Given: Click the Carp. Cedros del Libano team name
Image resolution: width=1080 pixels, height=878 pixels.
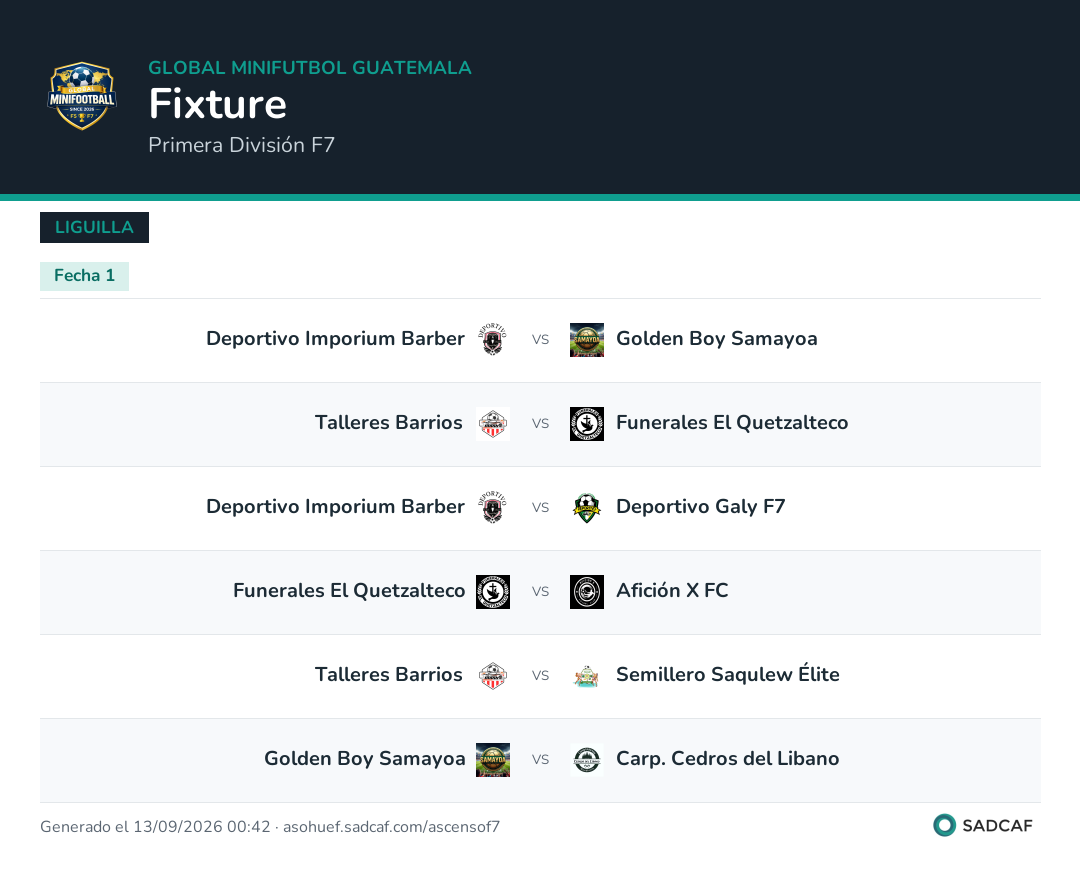Looking at the screenshot, I should pyautogui.click(x=727, y=759).
